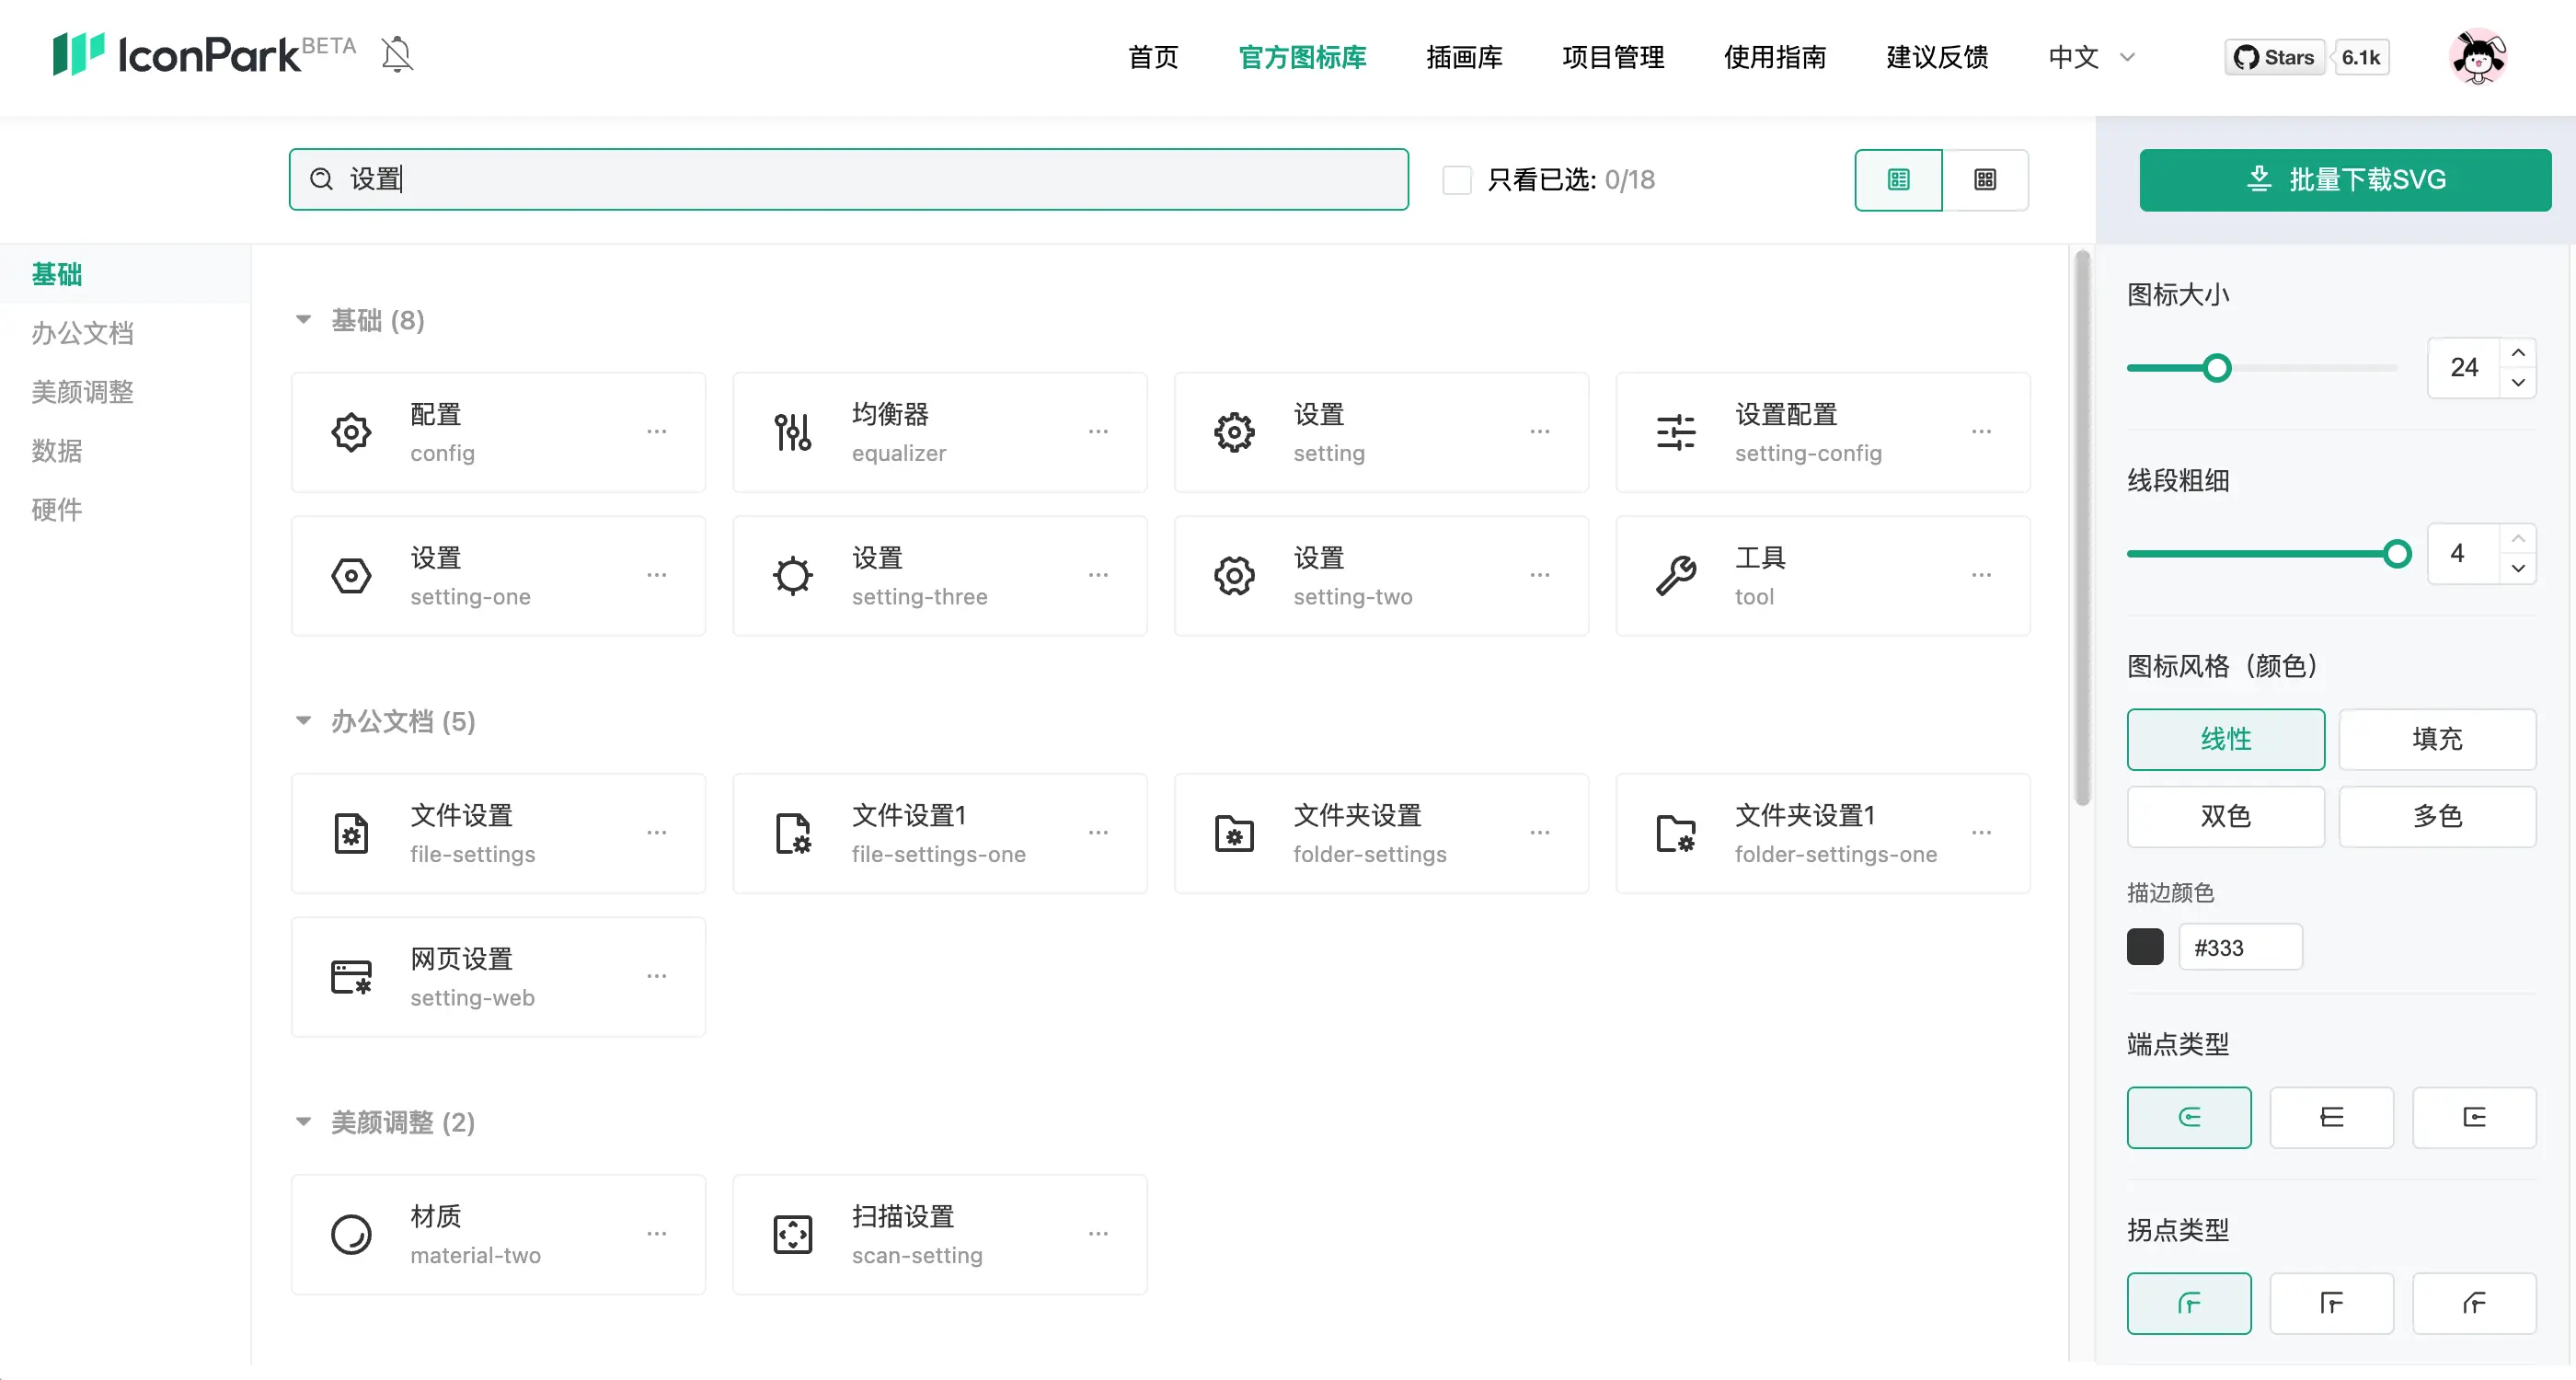The height and width of the screenshot is (1380, 2576).
Task: Select the 填充 icon style
Action: click(2436, 739)
